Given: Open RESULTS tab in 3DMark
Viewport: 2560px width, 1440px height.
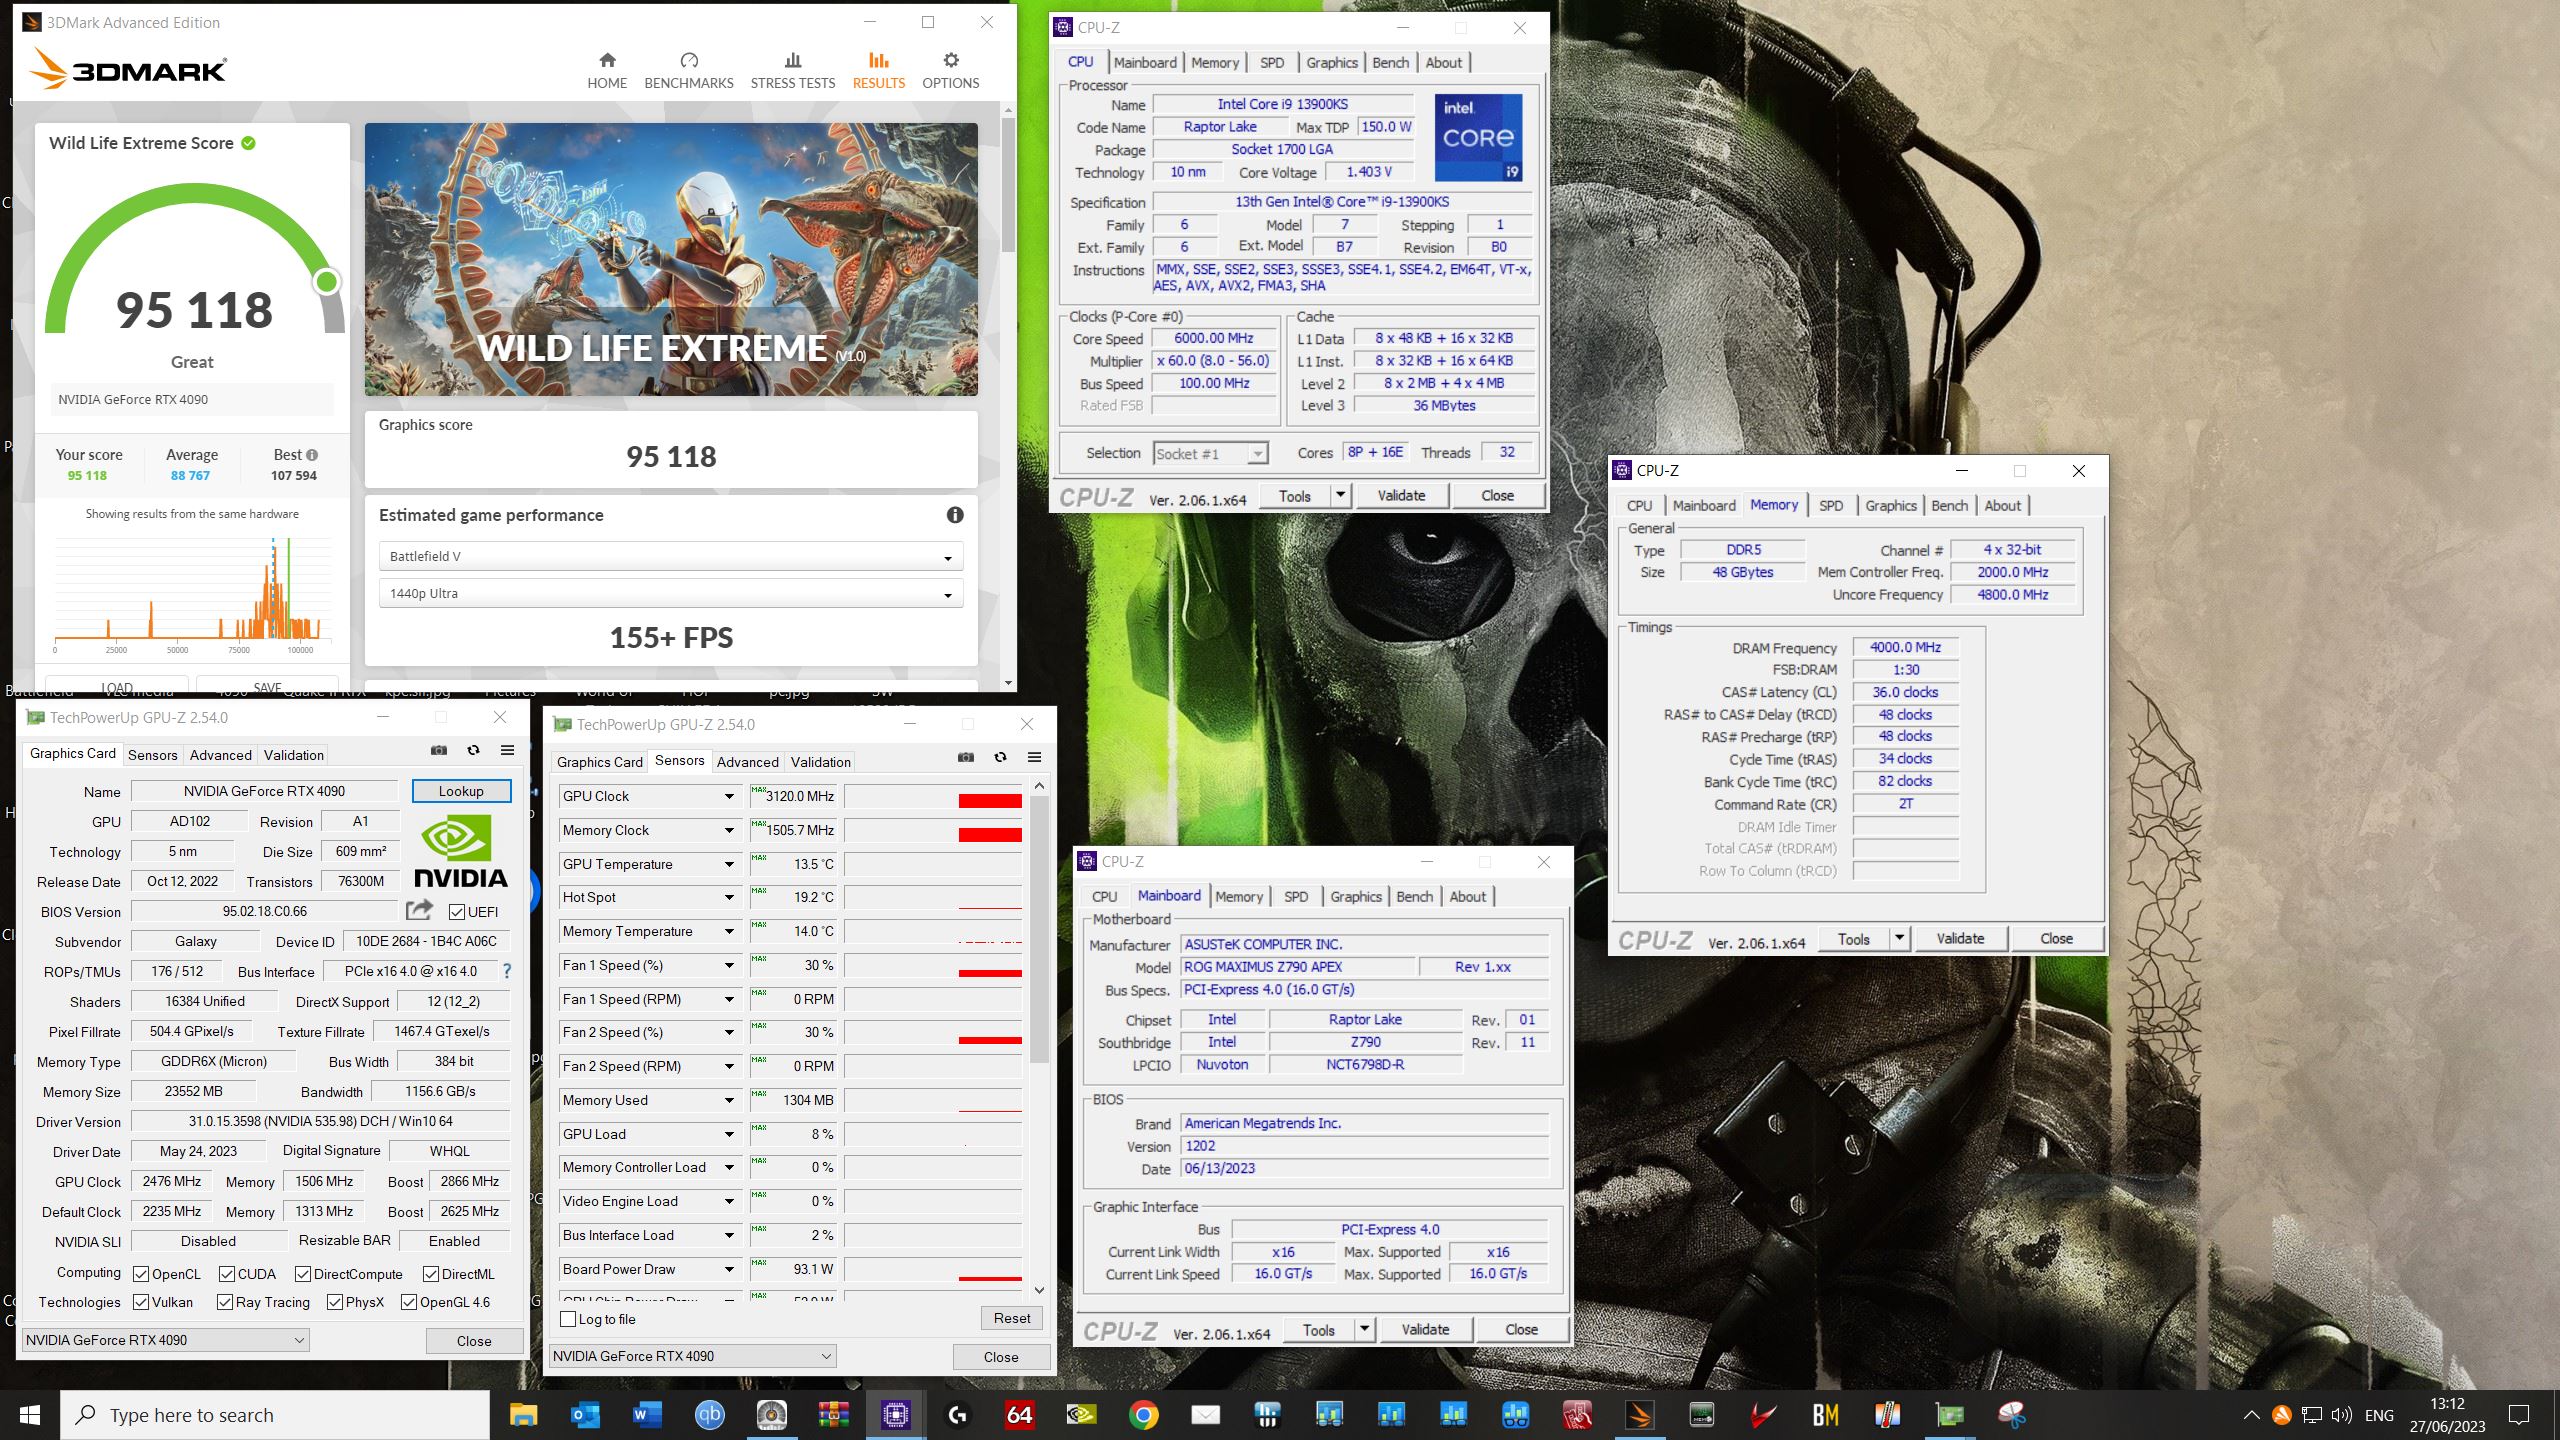Looking at the screenshot, I should click(878, 71).
